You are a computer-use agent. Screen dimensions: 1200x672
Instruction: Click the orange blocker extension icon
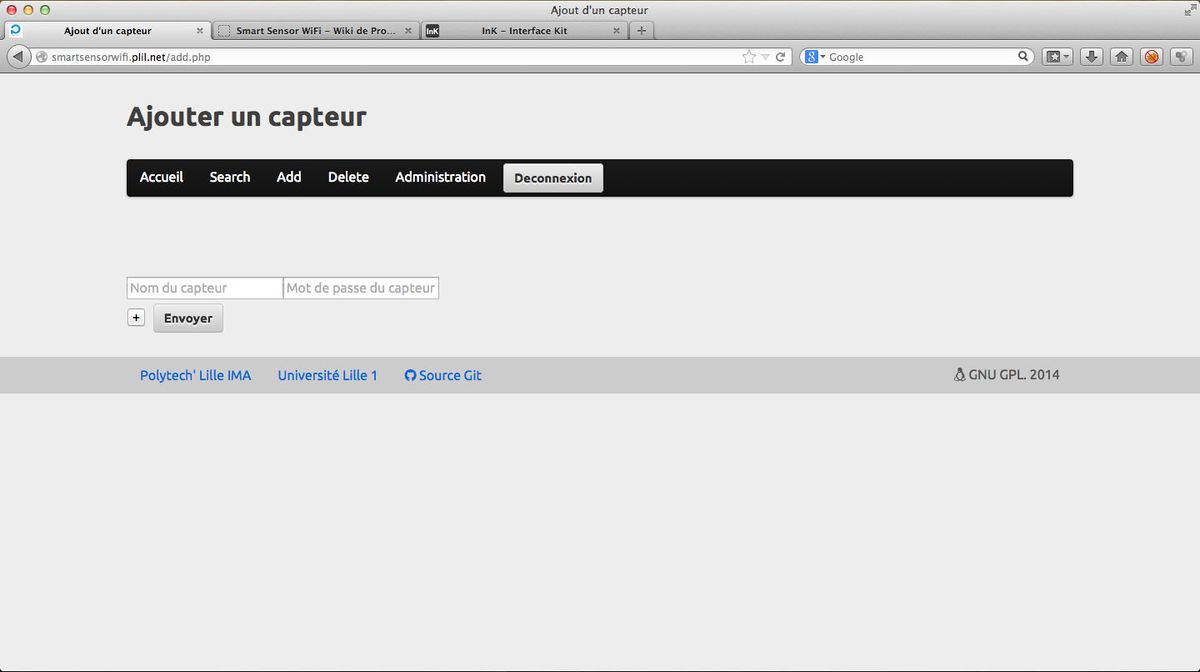click(x=1152, y=57)
